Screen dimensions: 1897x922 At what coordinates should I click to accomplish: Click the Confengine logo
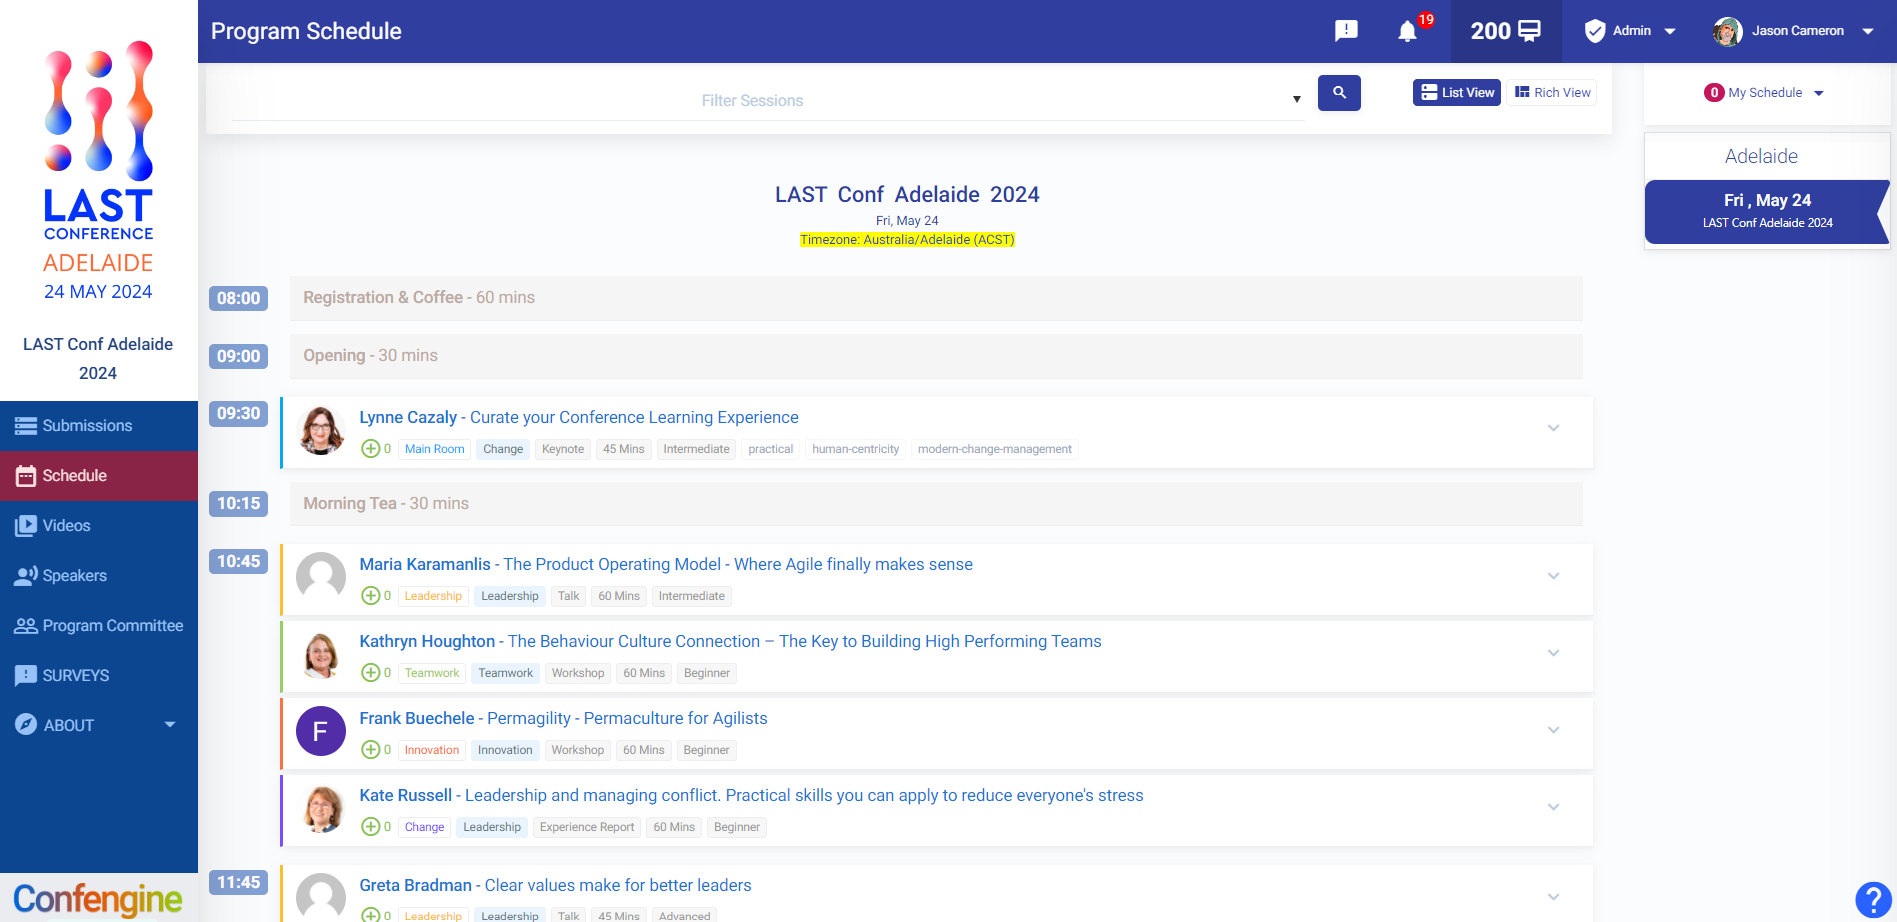98,899
